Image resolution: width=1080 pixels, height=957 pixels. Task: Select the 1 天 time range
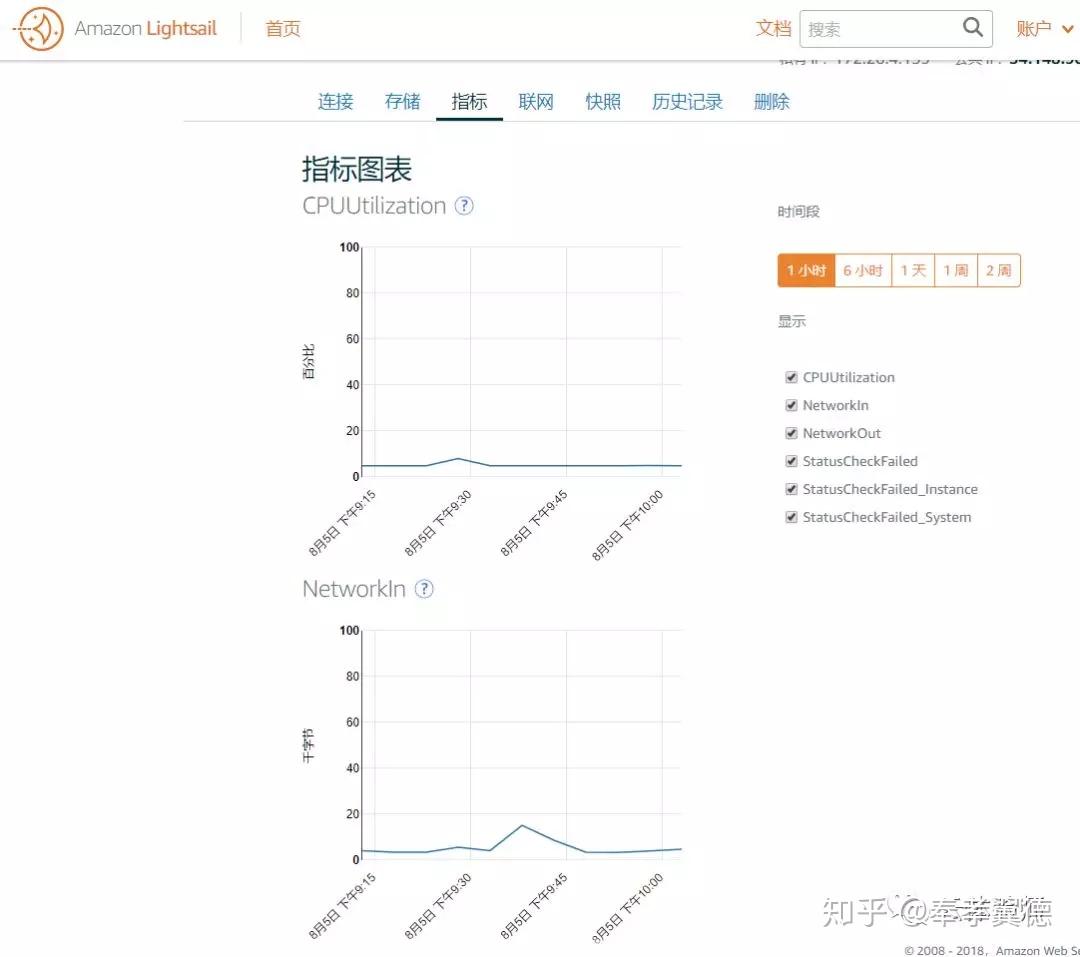click(x=913, y=270)
